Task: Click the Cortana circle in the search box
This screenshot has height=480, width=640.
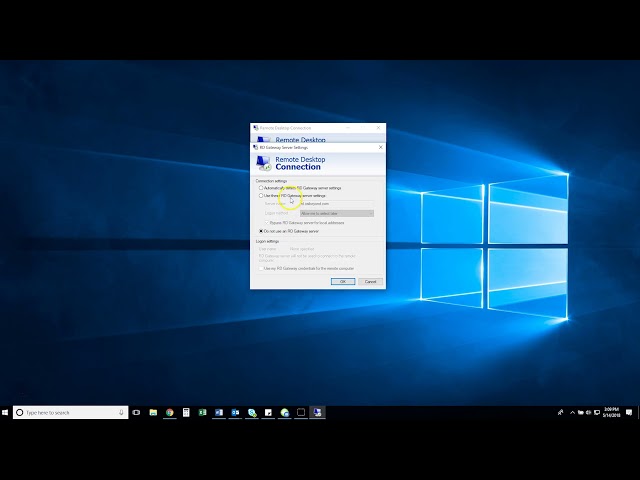Action: click(19, 412)
